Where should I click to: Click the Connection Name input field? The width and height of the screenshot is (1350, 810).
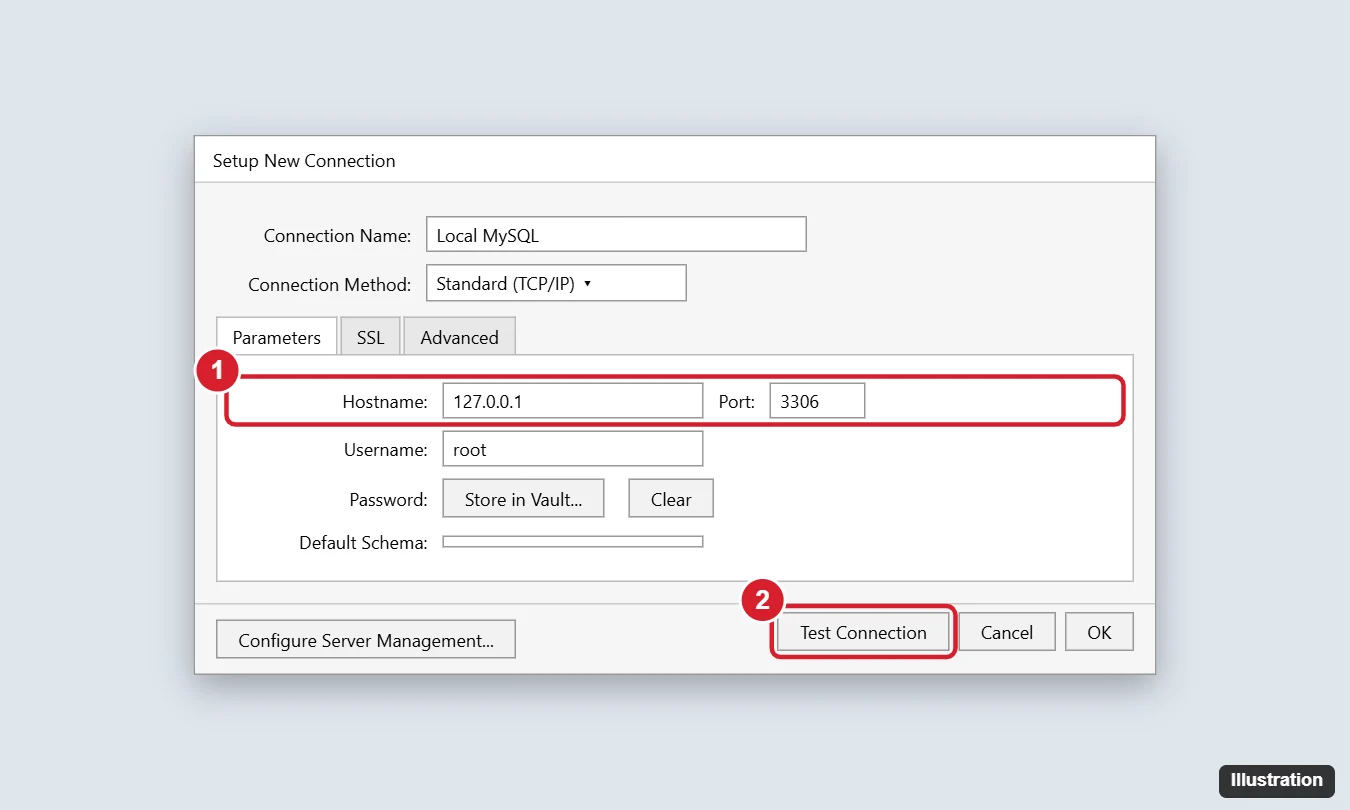click(615, 235)
